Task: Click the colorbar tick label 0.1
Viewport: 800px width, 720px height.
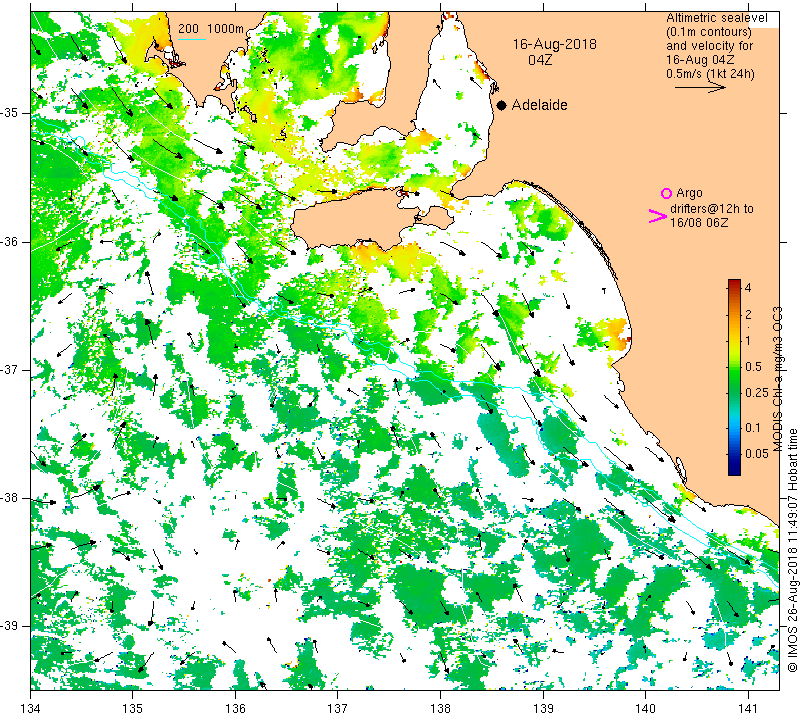Action: (x=753, y=428)
